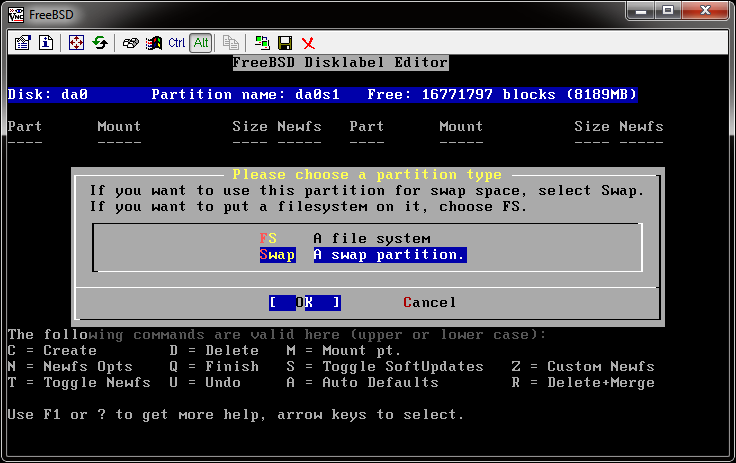Send Ctrl+Esc with the Windows flag icon
Screen dimensions: 736x463
coord(153,43)
